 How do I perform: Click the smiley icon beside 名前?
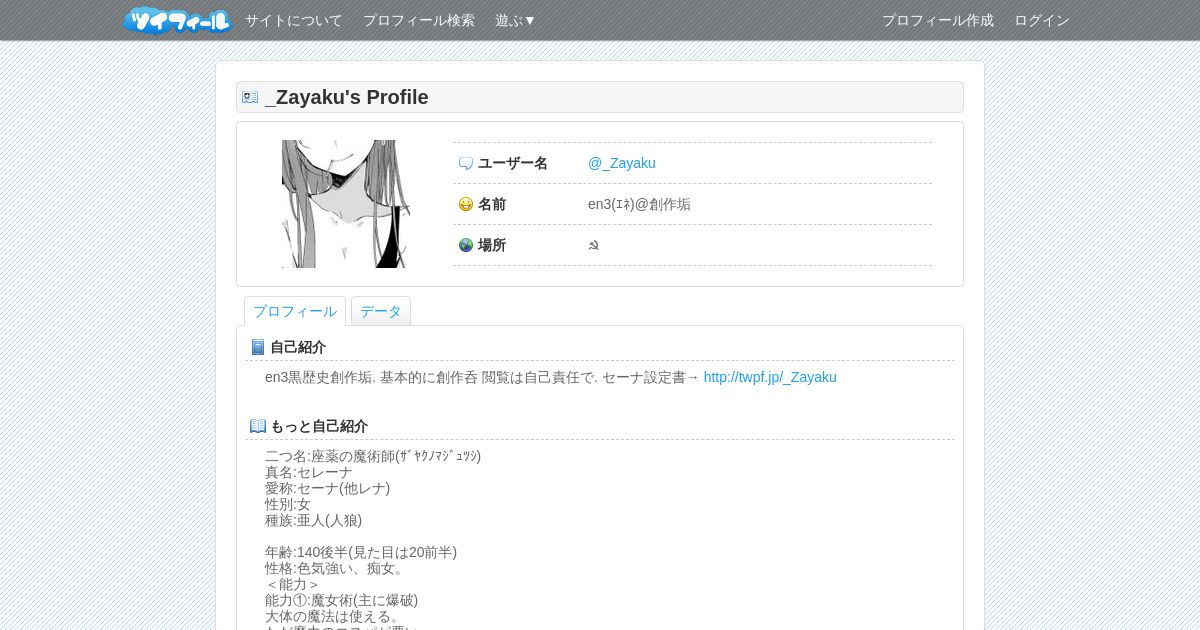[466, 204]
